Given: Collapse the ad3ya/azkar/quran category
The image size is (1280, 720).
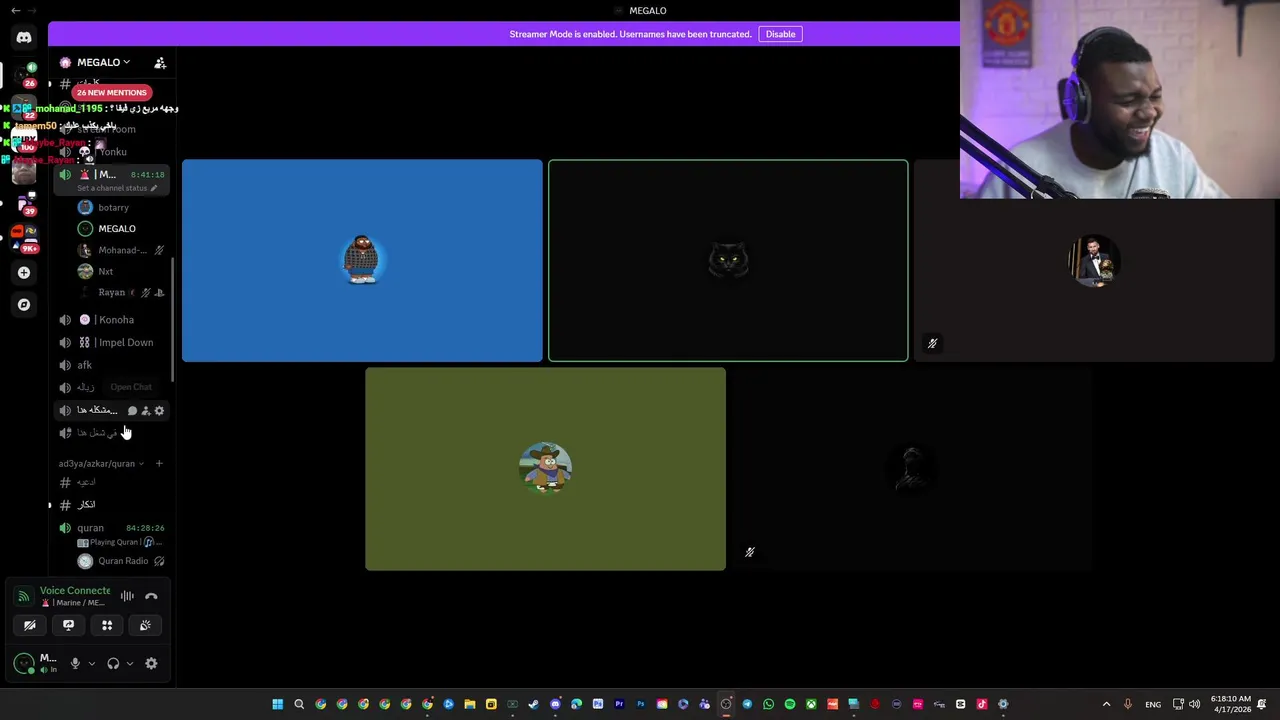Looking at the screenshot, I should [101, 464].
